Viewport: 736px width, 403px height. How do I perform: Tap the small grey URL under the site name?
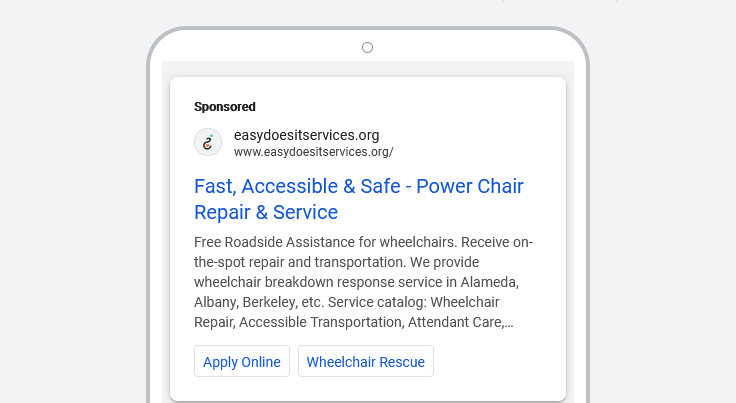click(313, 152)
